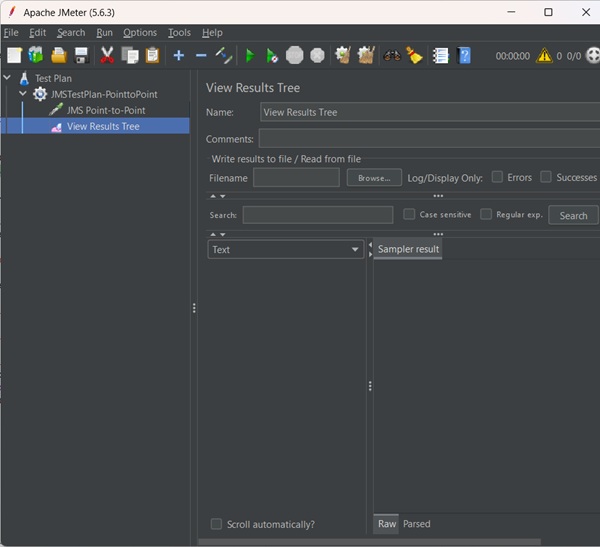Click the New test plan icon
The width and height of the screenshot is (600, 547).
point(14,55)
